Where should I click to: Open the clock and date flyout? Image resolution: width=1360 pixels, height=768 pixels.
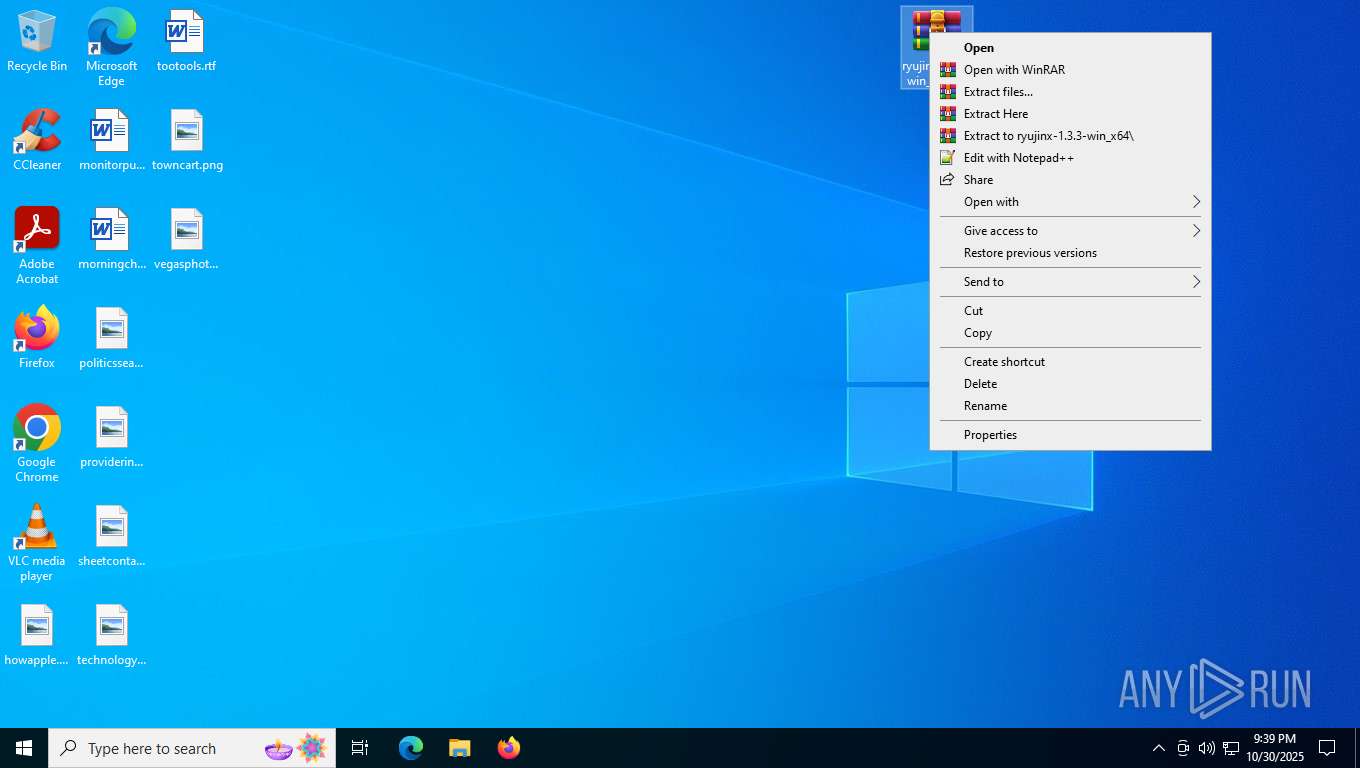coord(1274,748)
